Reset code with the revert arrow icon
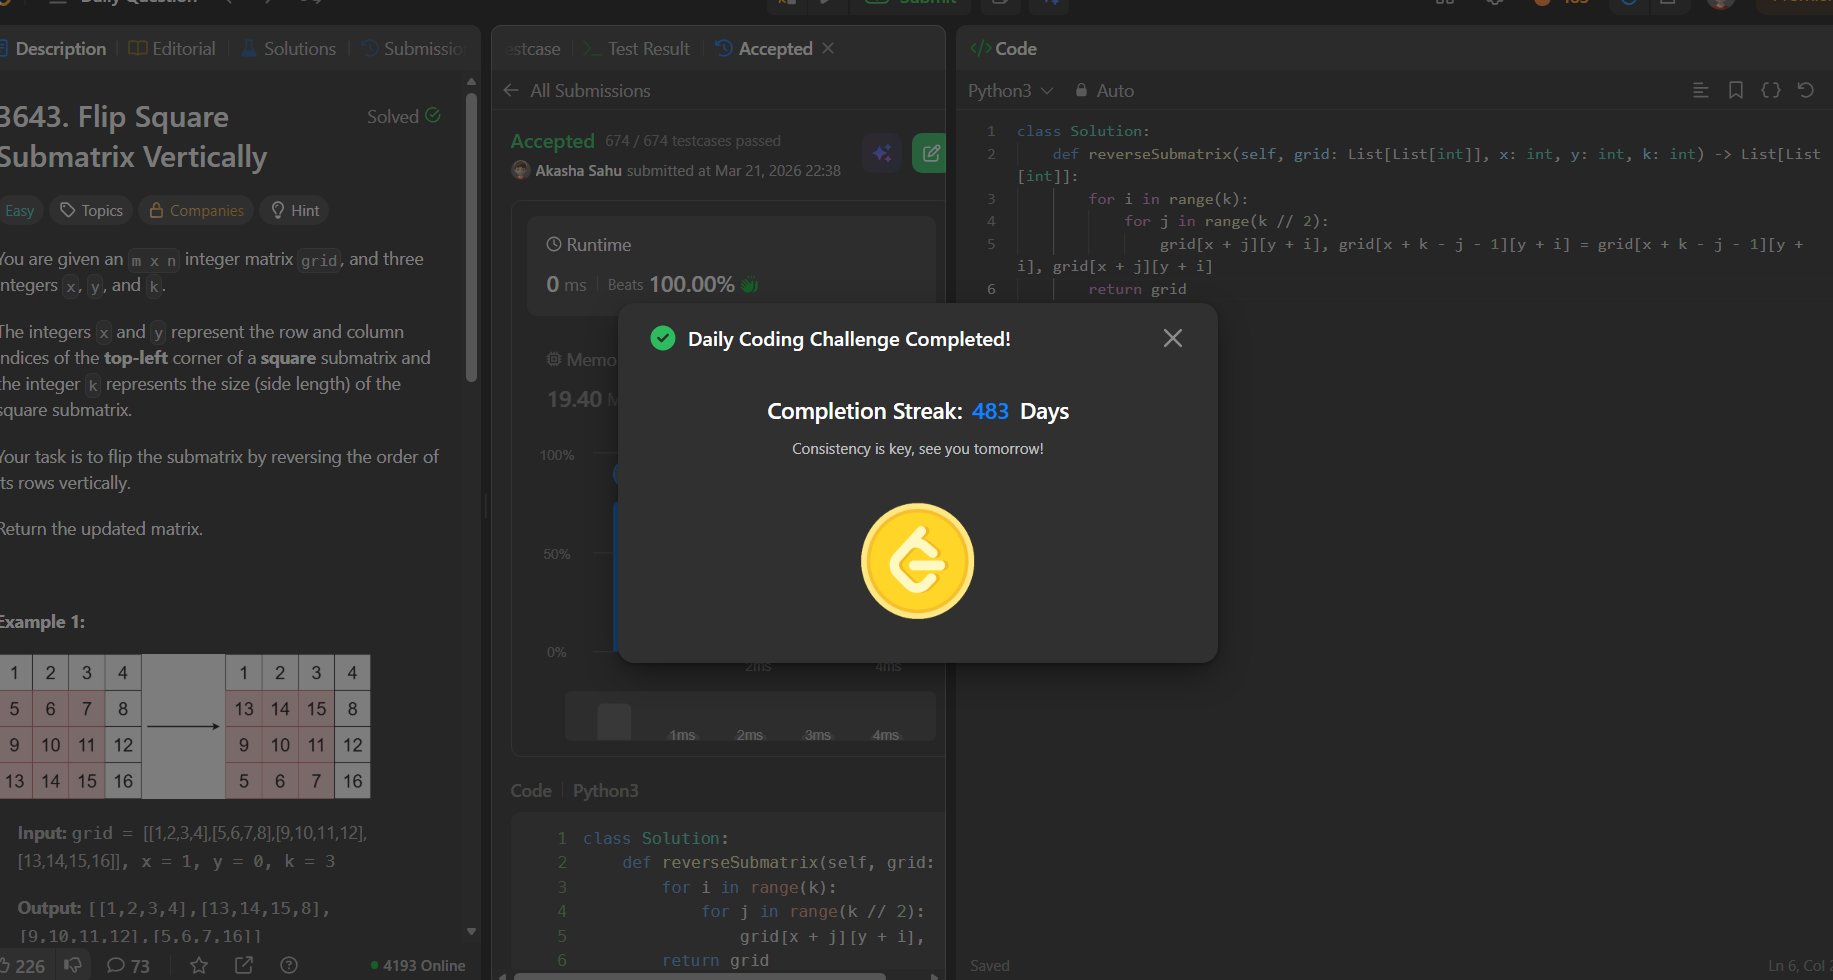This screenshot has height=980, width=1833. coord(1805,90)
